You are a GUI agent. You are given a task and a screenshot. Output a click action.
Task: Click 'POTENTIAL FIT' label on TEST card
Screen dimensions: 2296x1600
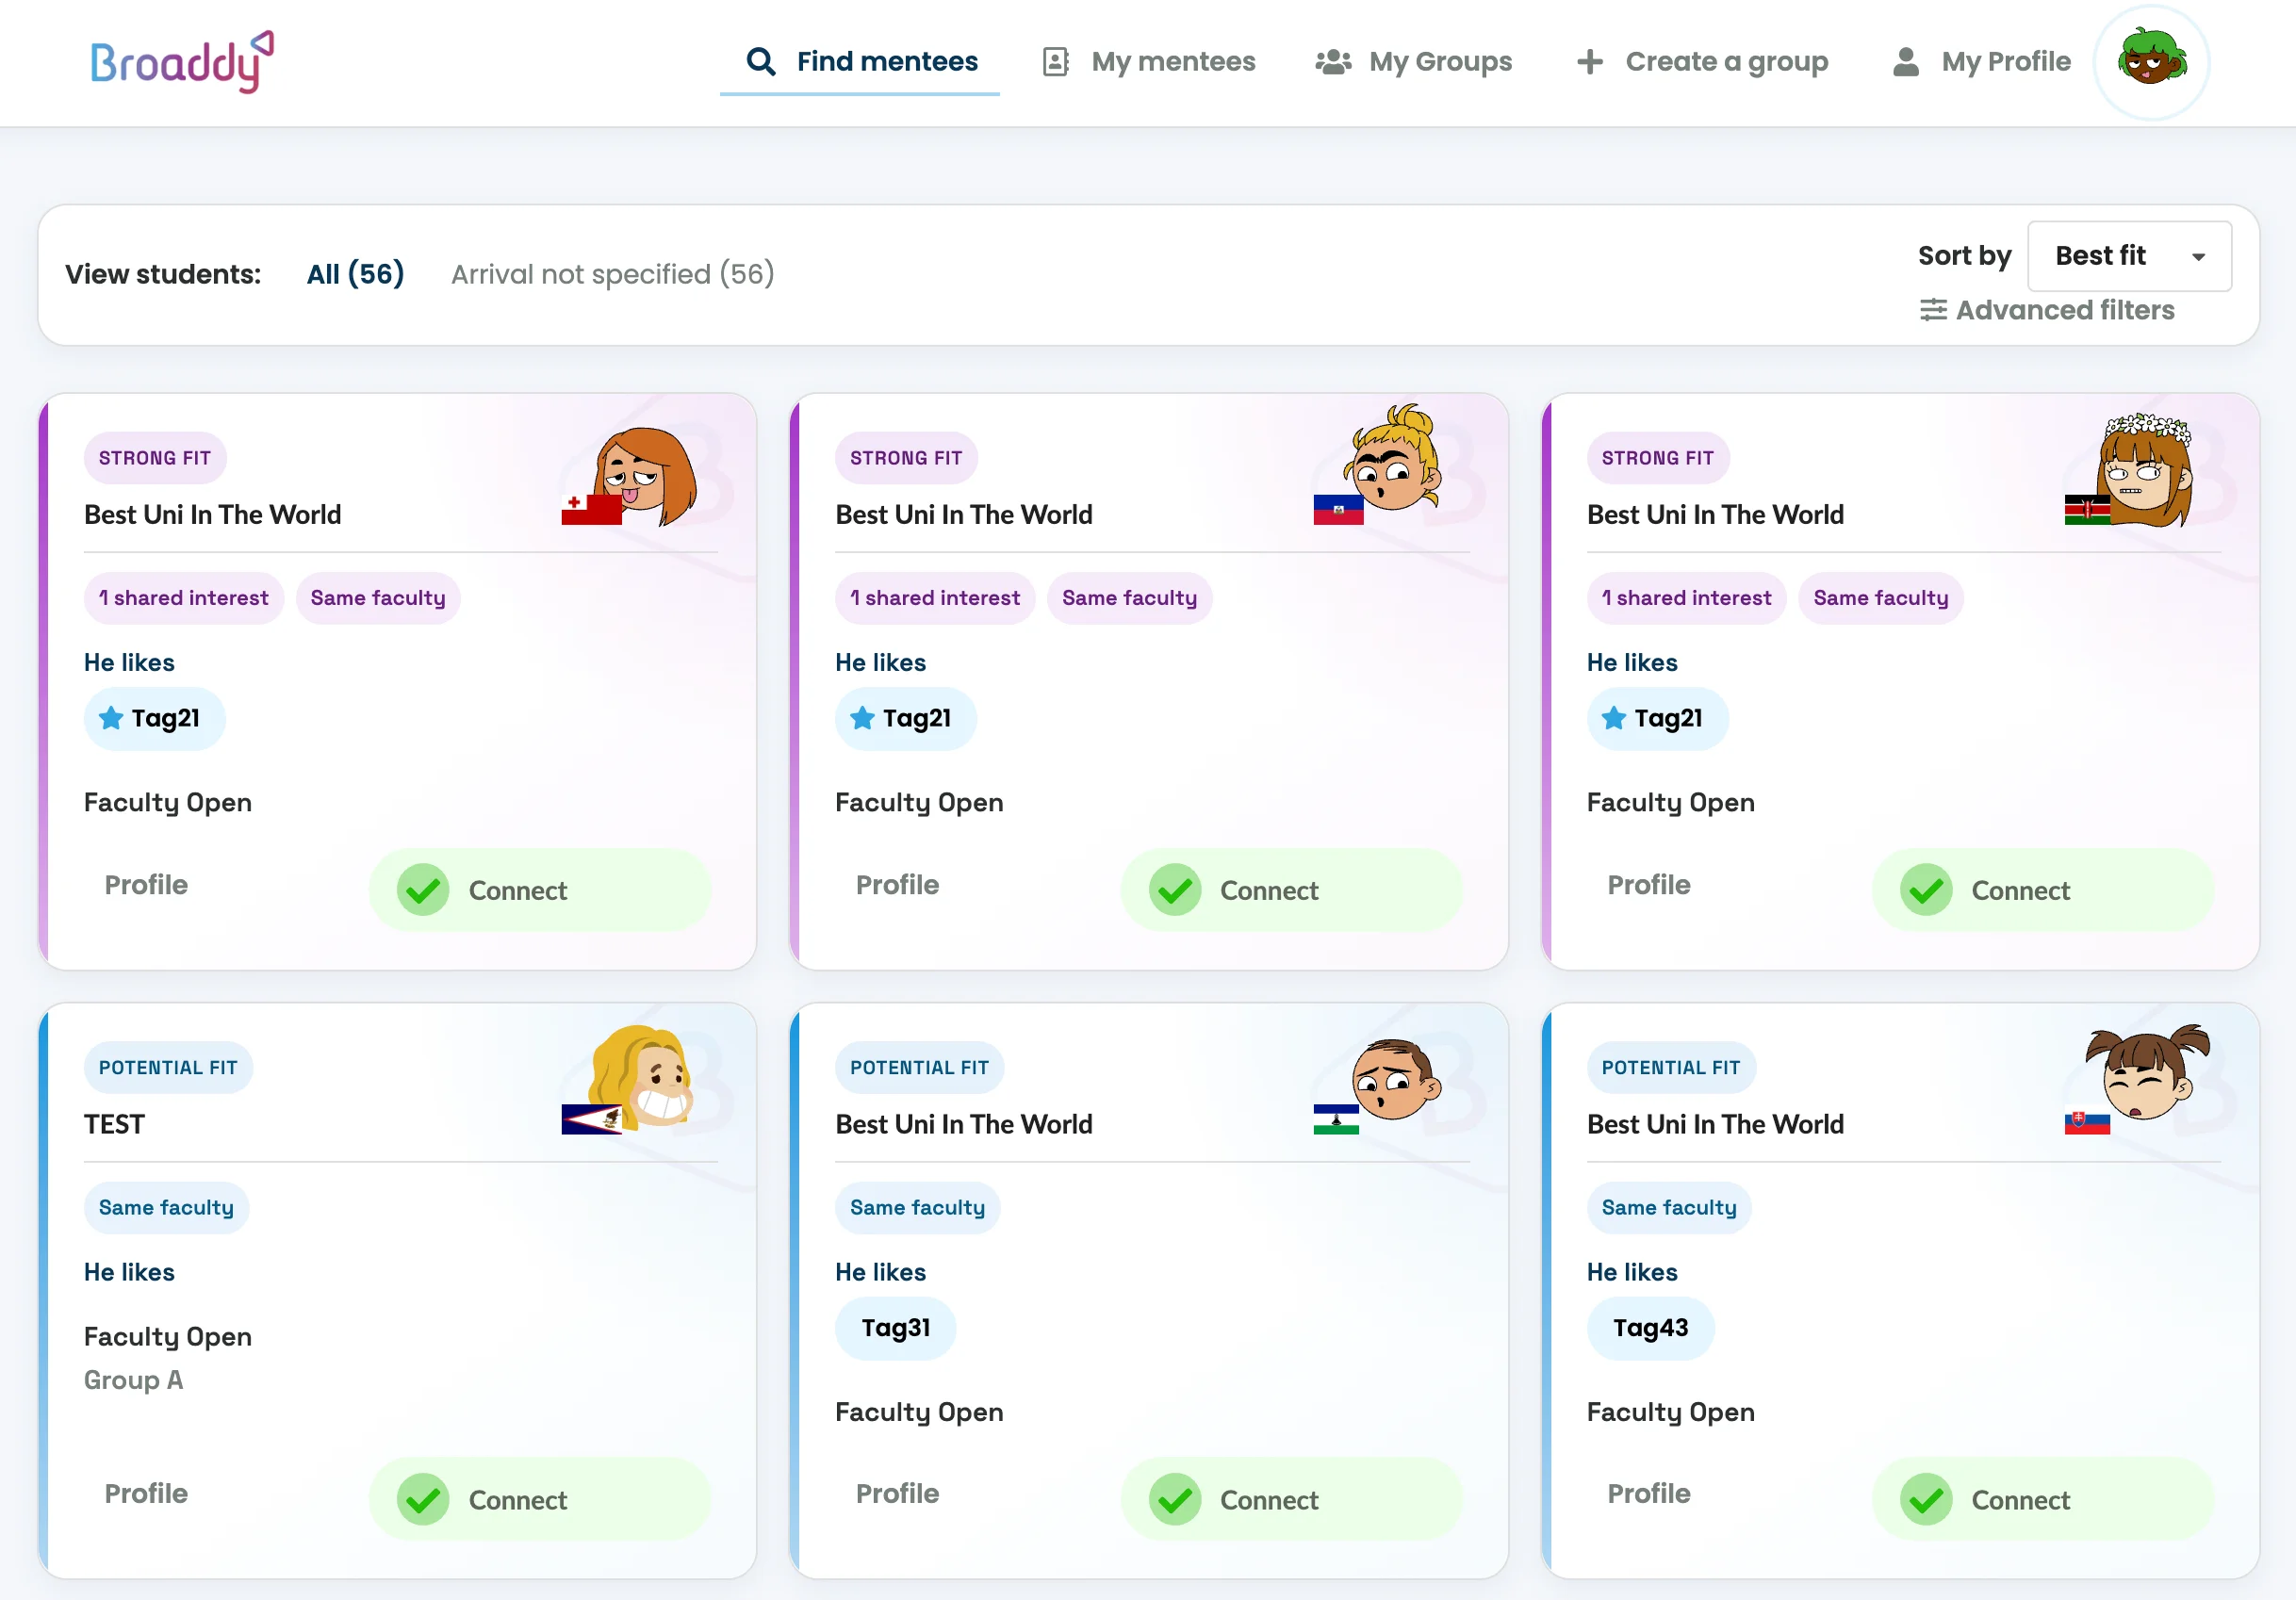click(168, 1067)
